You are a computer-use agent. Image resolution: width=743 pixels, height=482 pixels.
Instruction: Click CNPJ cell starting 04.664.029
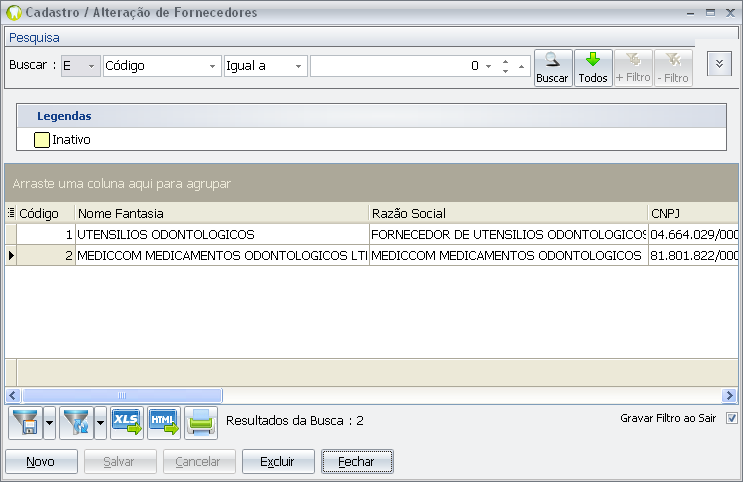pos(693,234)
